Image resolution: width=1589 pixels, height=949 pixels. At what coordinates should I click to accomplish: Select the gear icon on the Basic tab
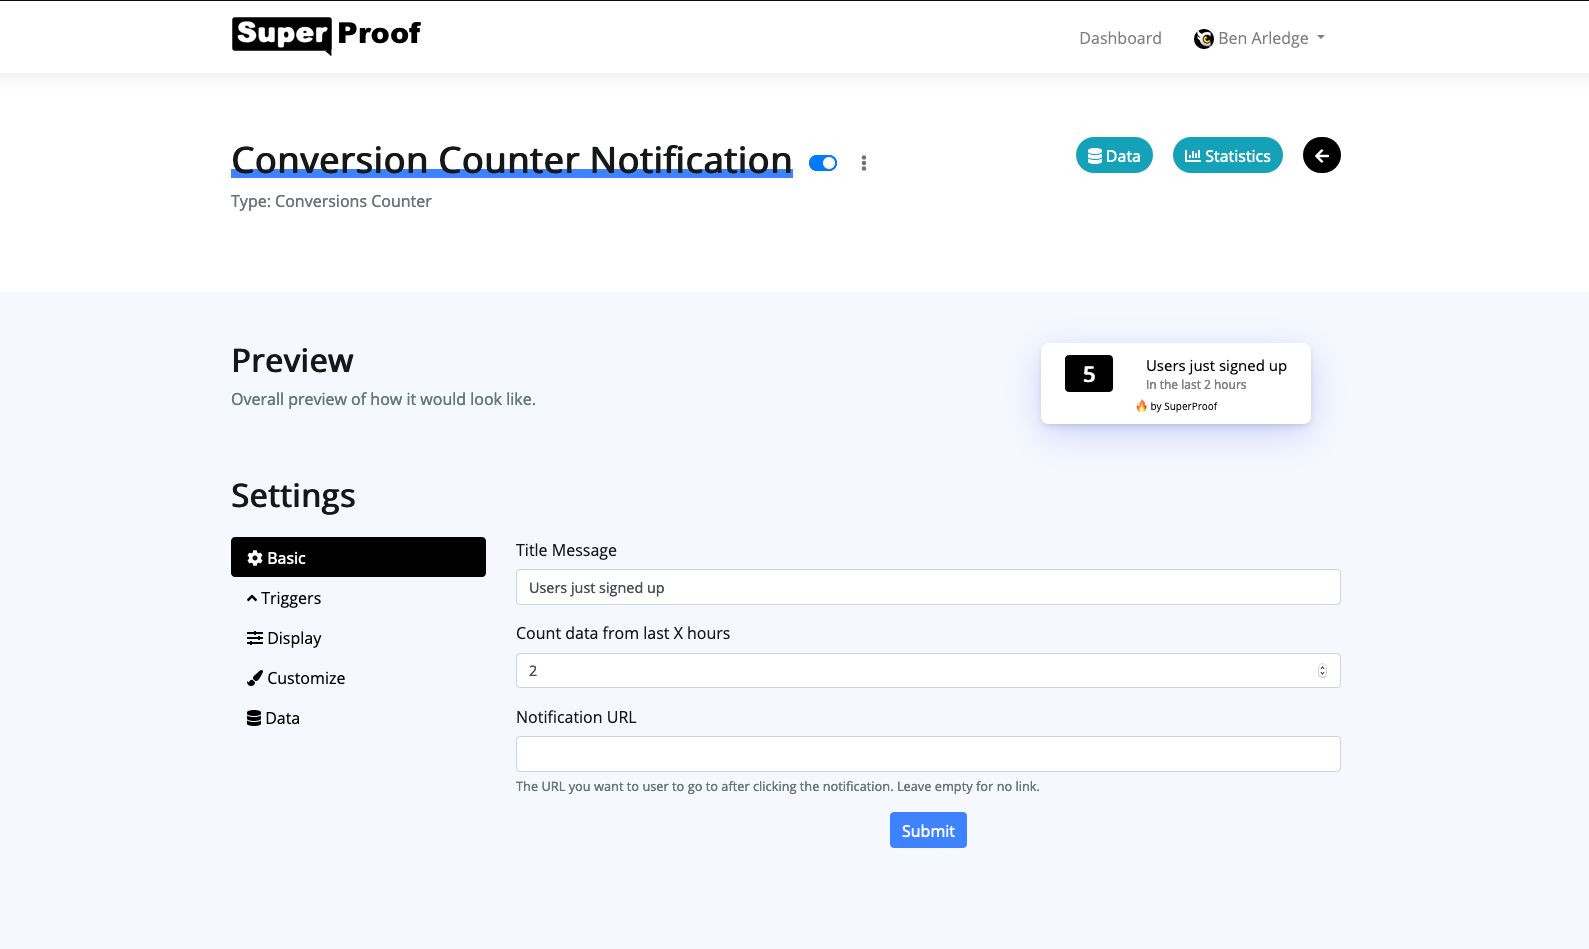click(x=254, y=557)
